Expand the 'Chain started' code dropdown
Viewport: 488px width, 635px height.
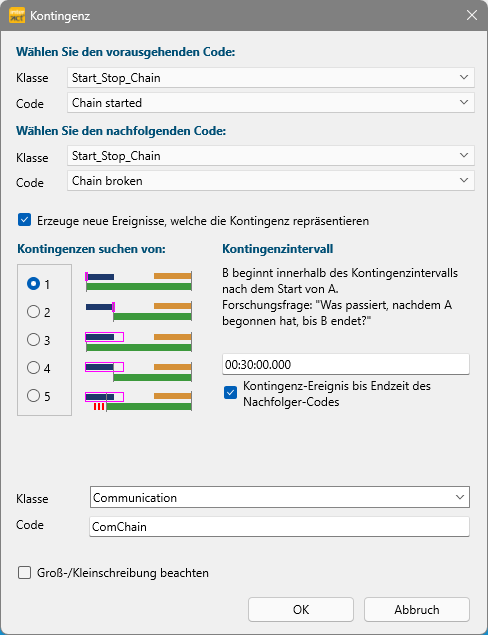[x=271, y=102]
